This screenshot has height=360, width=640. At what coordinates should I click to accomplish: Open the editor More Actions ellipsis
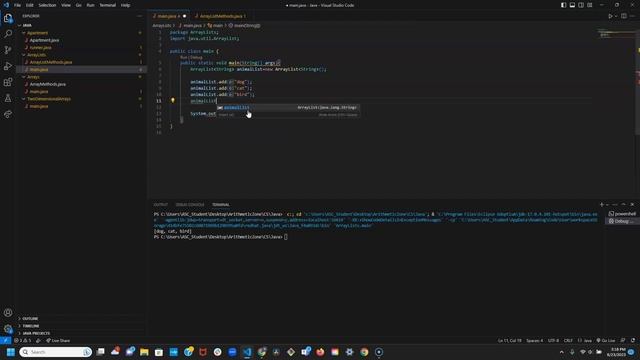coord(632,16)
